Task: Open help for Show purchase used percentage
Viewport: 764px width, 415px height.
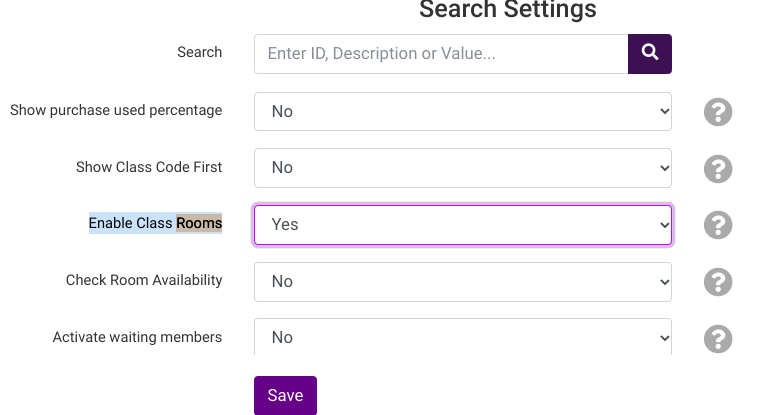Action: (718, 111)
